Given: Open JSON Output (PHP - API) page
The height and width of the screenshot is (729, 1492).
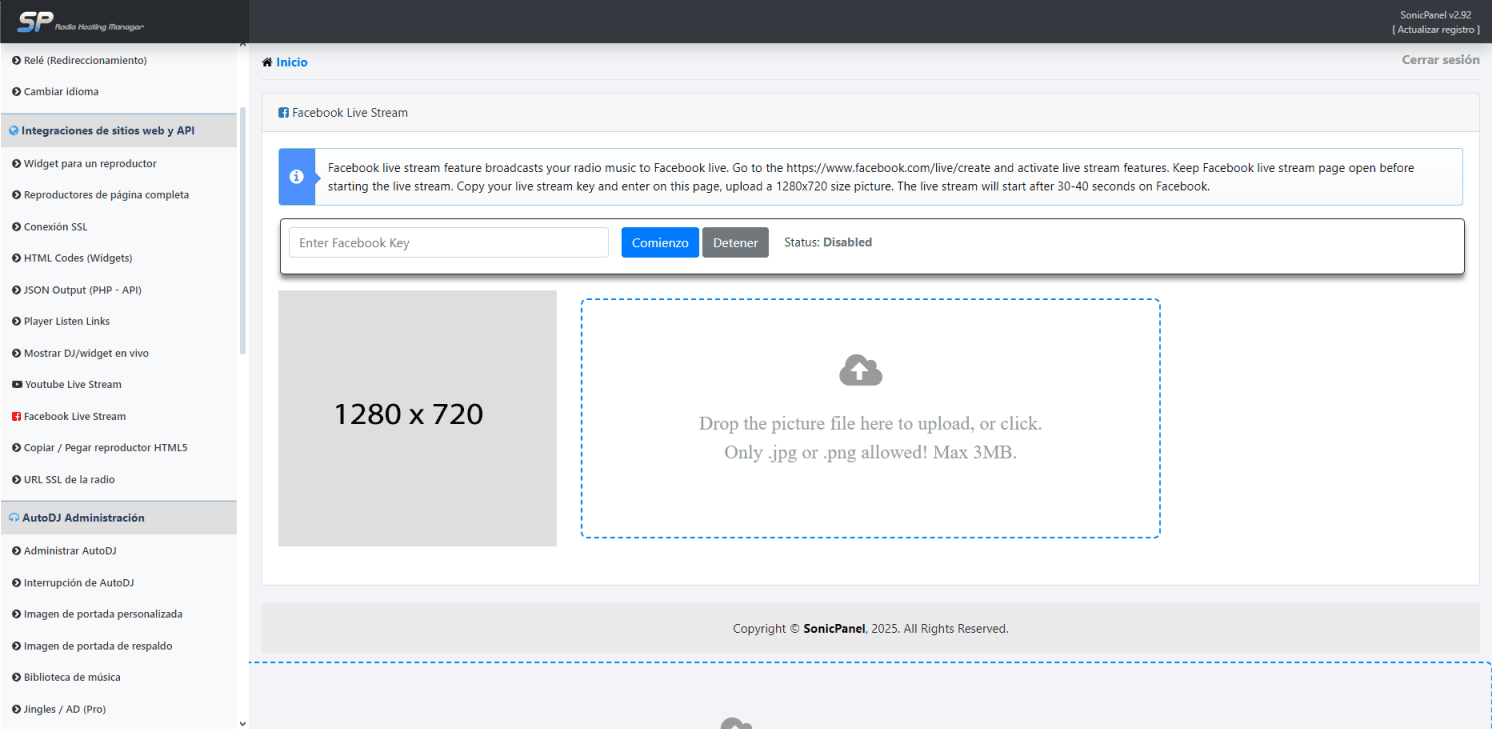Looking at the screenshot, I should [x=82, y=290].
